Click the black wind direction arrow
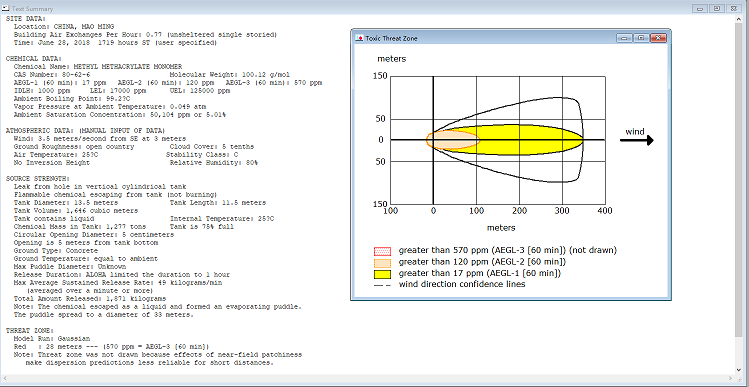The height and width of the screenshot is (387, 749). point(637,140)
